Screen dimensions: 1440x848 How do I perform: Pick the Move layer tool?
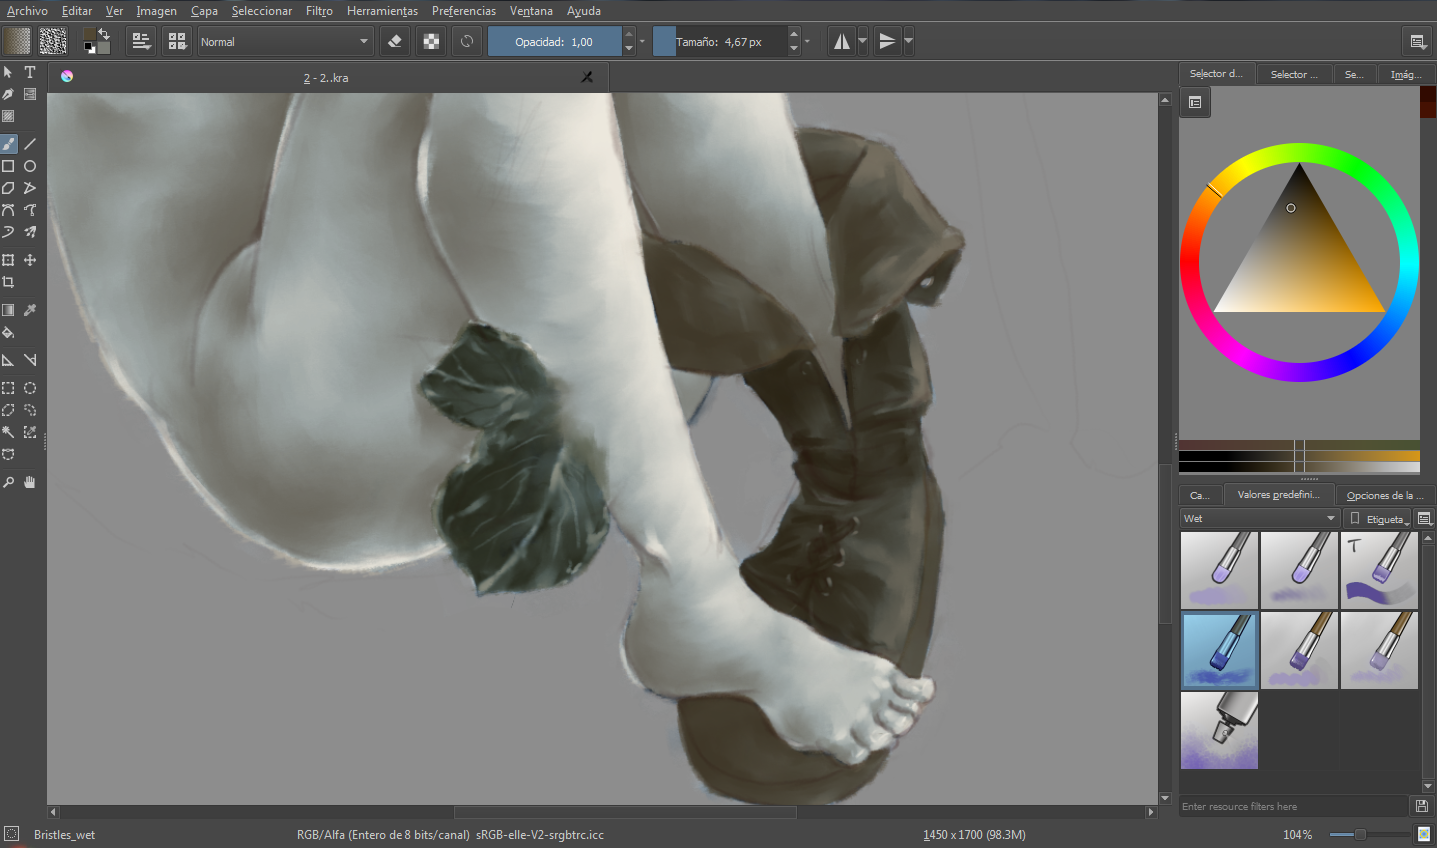coord(30,260)
